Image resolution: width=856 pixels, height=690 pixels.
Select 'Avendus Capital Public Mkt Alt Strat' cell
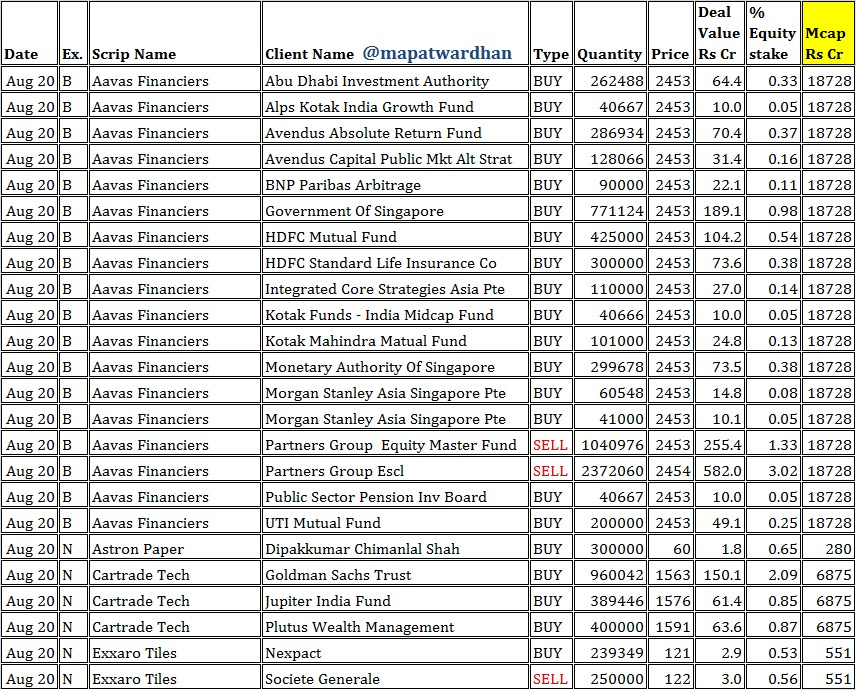(x=395, y=159)
